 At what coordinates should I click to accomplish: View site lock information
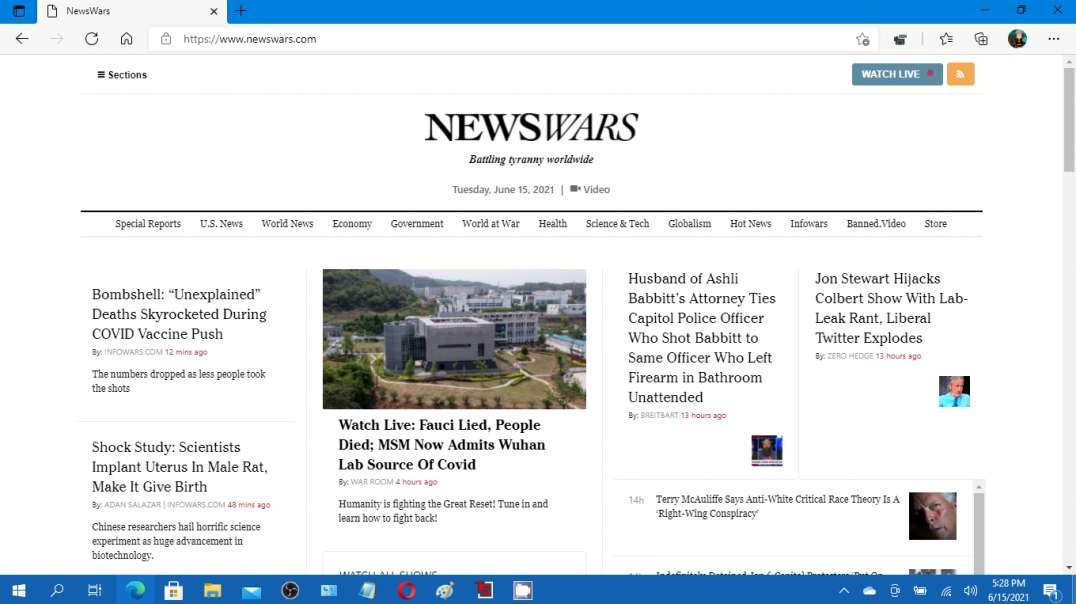pyautogui.click(x=165, y=39)
